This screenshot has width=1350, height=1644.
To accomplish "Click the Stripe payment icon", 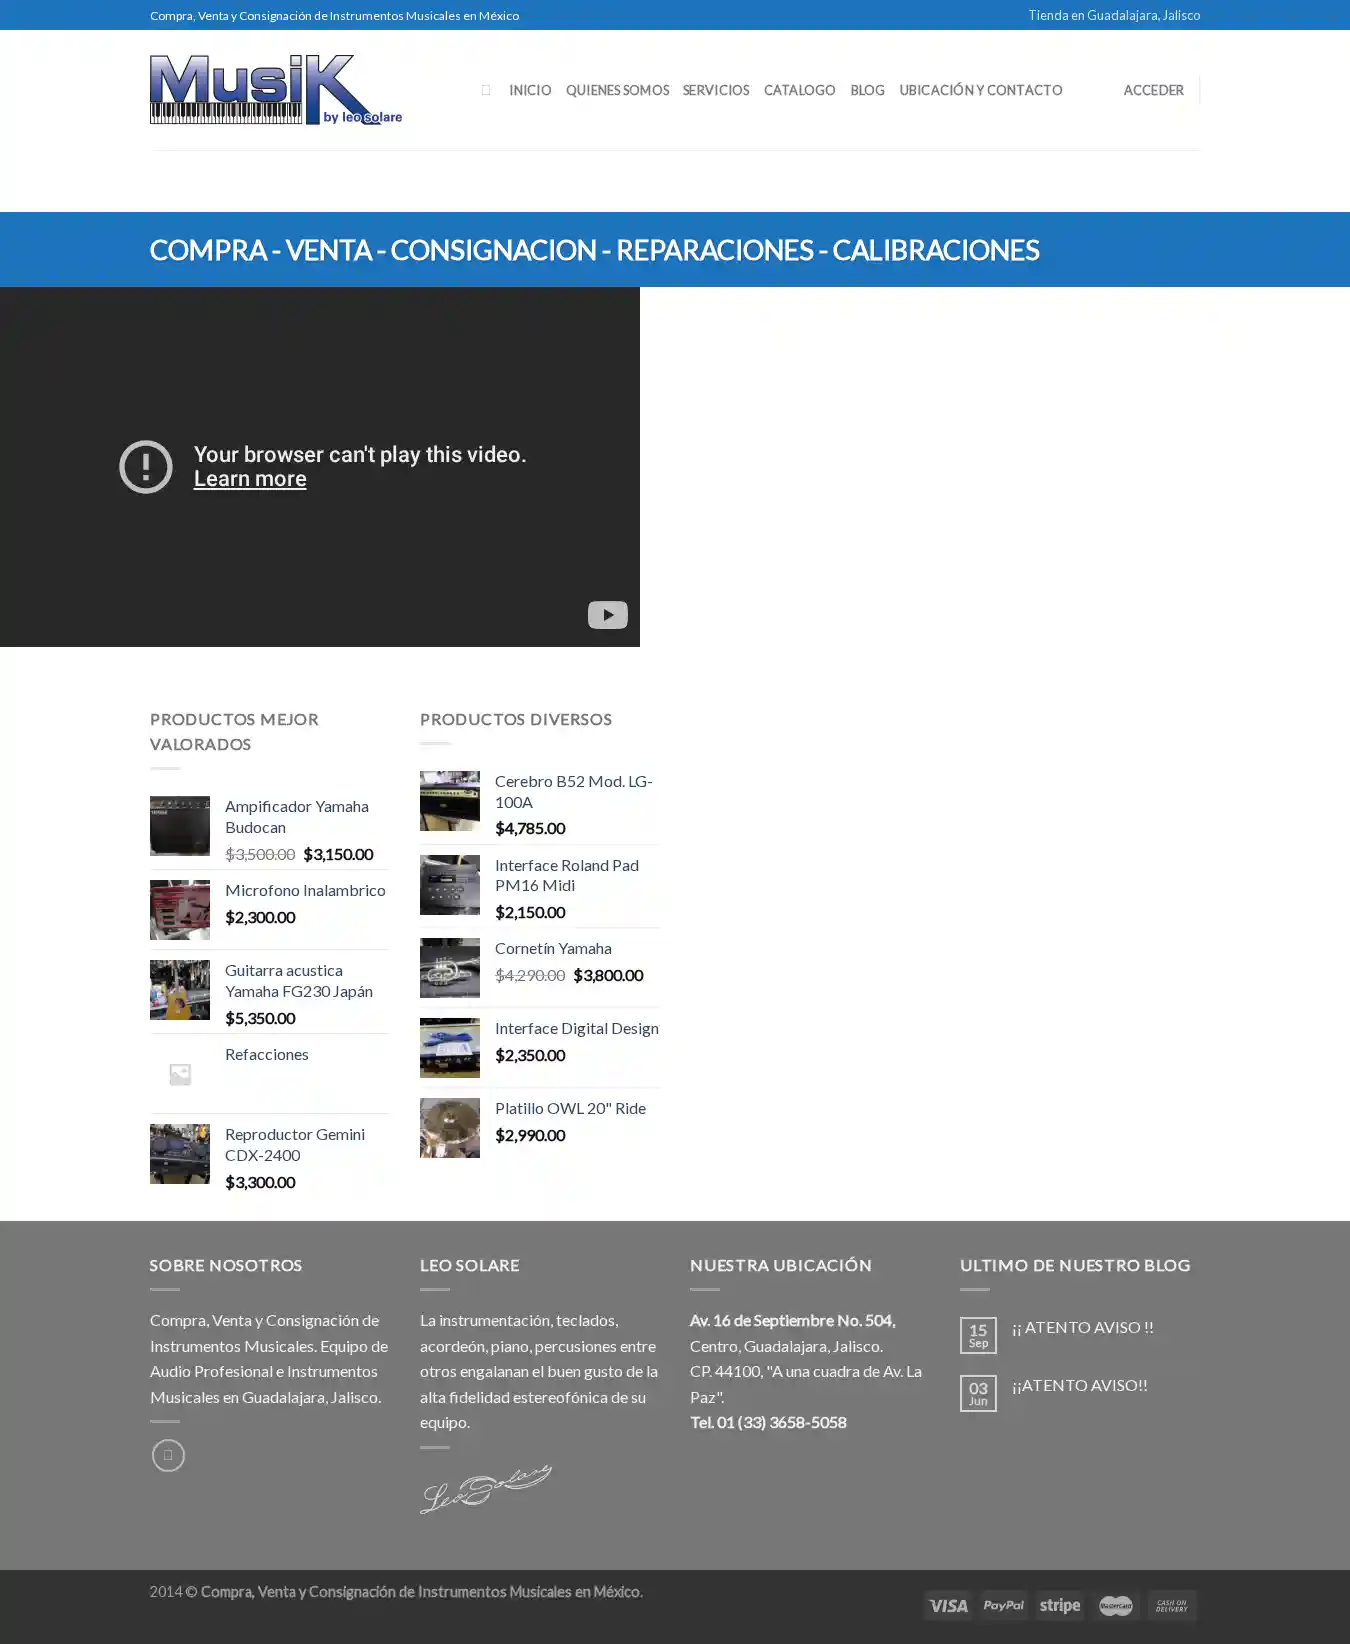I will click(x=1059, y=1605).
